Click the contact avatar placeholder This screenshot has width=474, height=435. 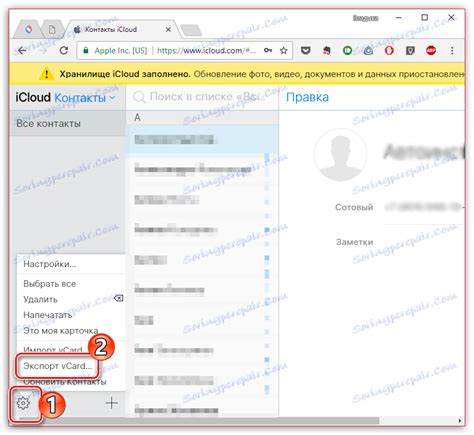(x=340, y=155)
